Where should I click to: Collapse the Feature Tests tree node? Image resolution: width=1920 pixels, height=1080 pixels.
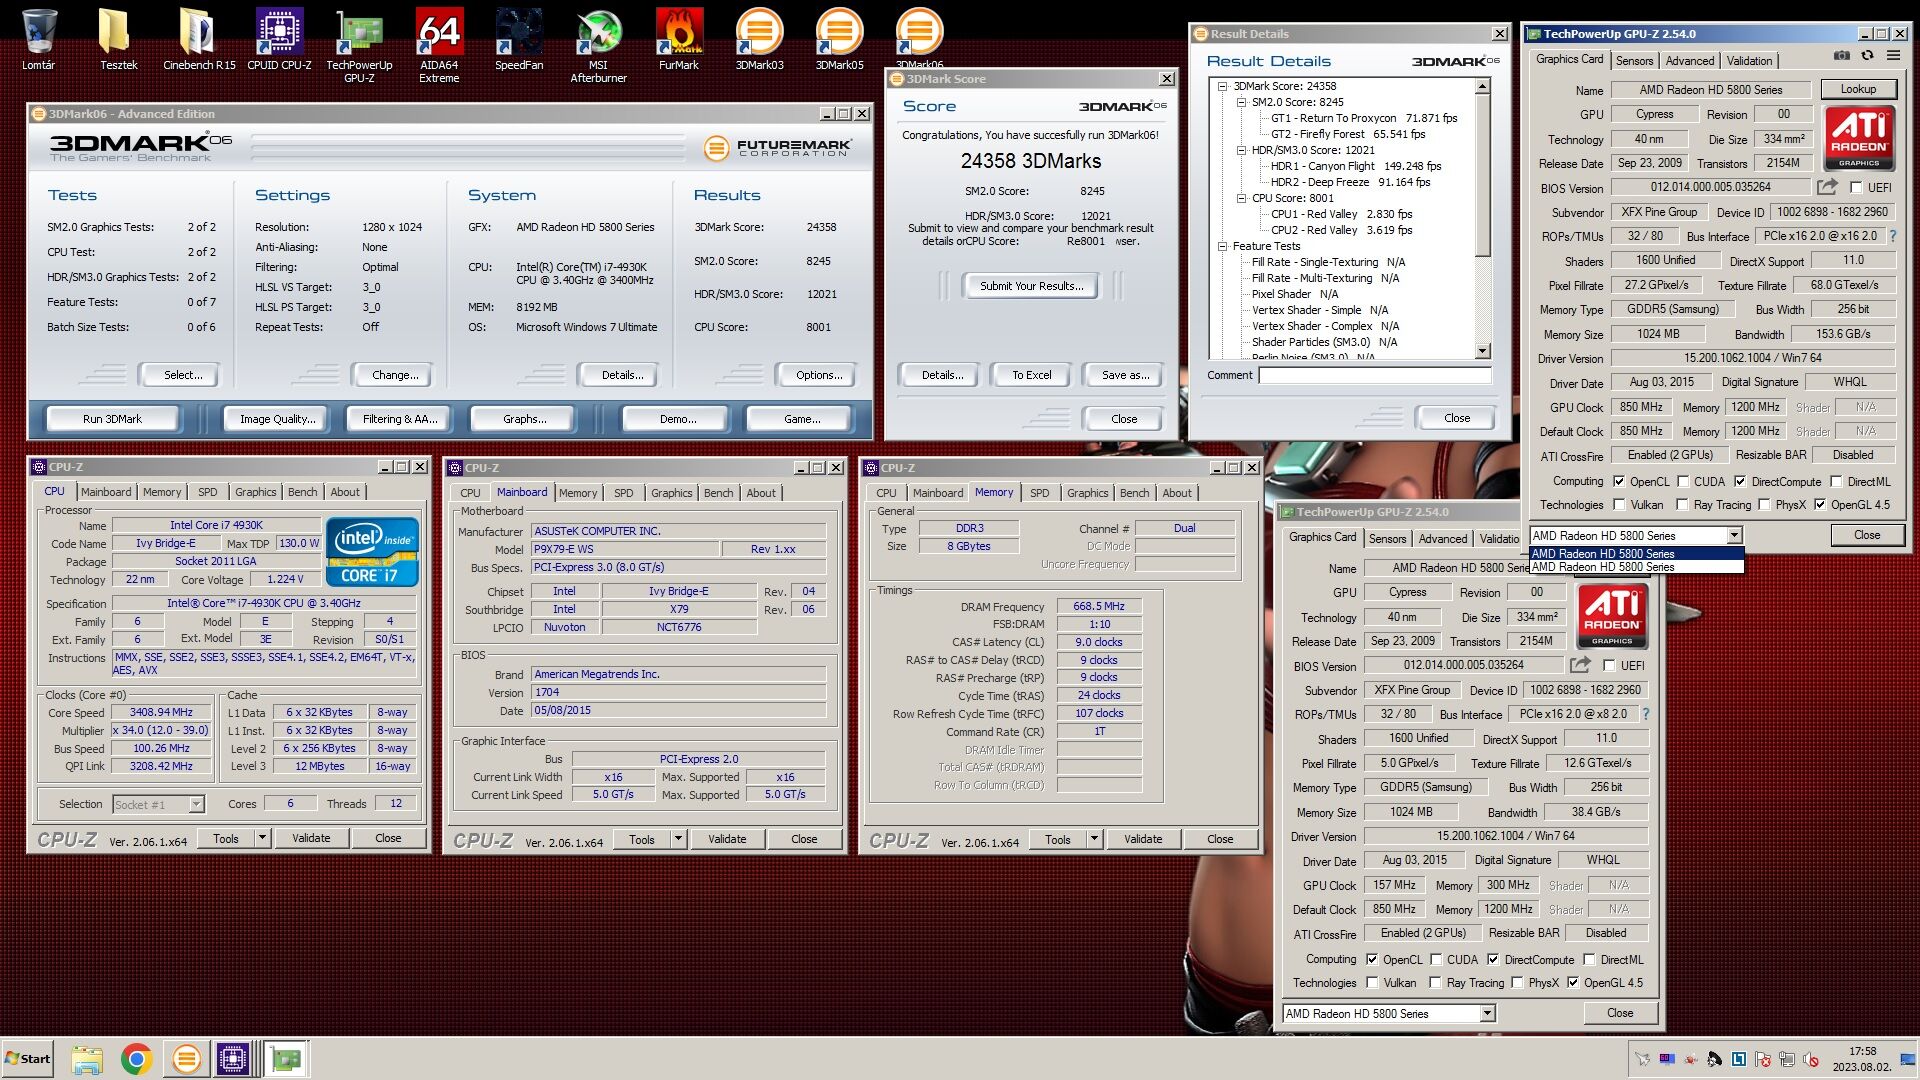click(x=1222, y=246)
